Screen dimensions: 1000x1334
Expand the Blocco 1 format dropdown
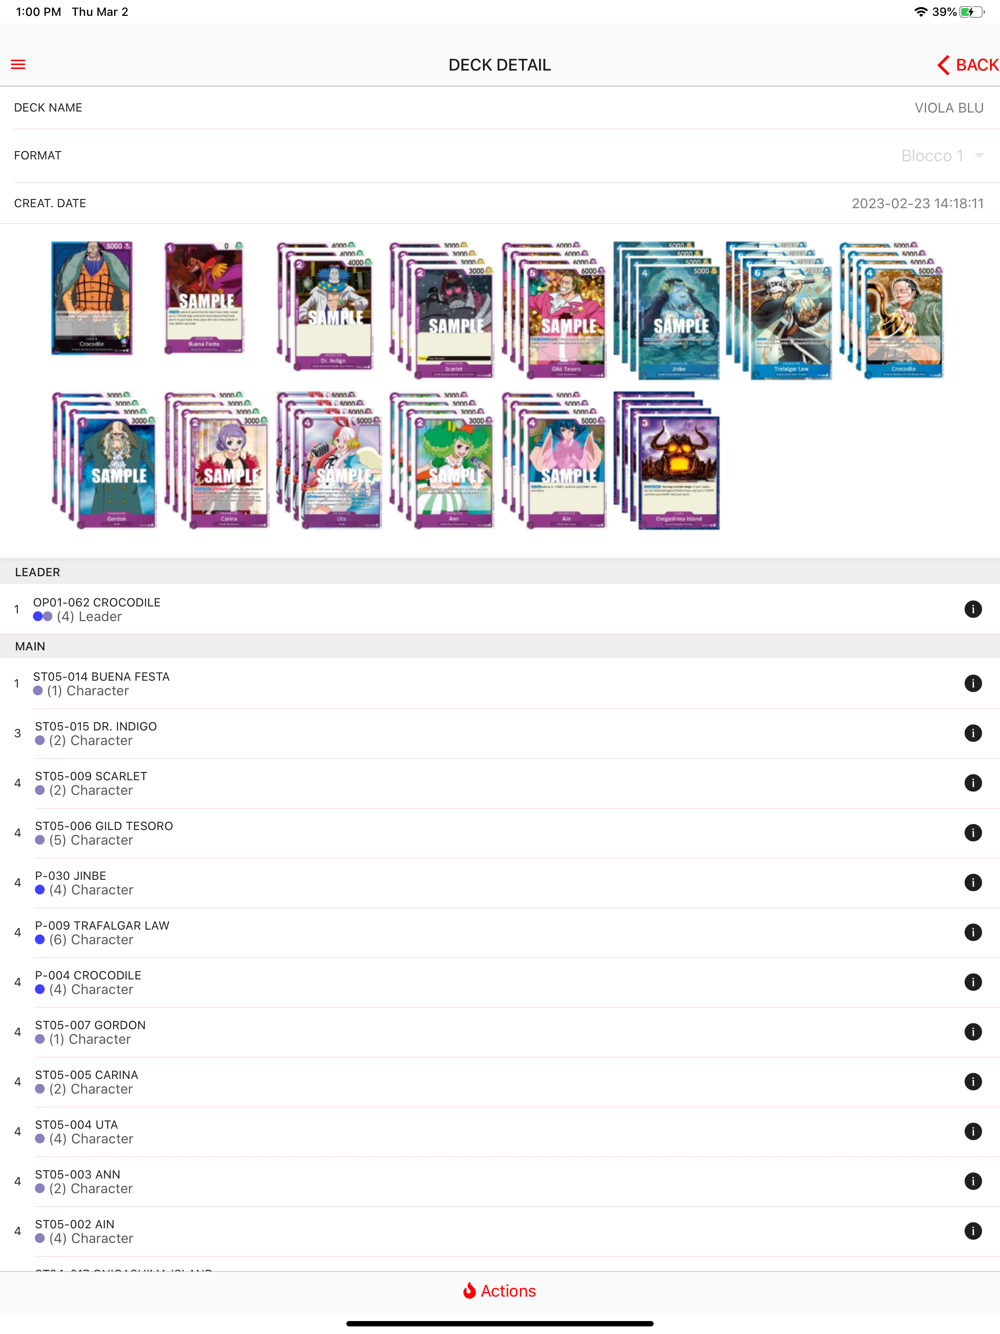point(943,156)
